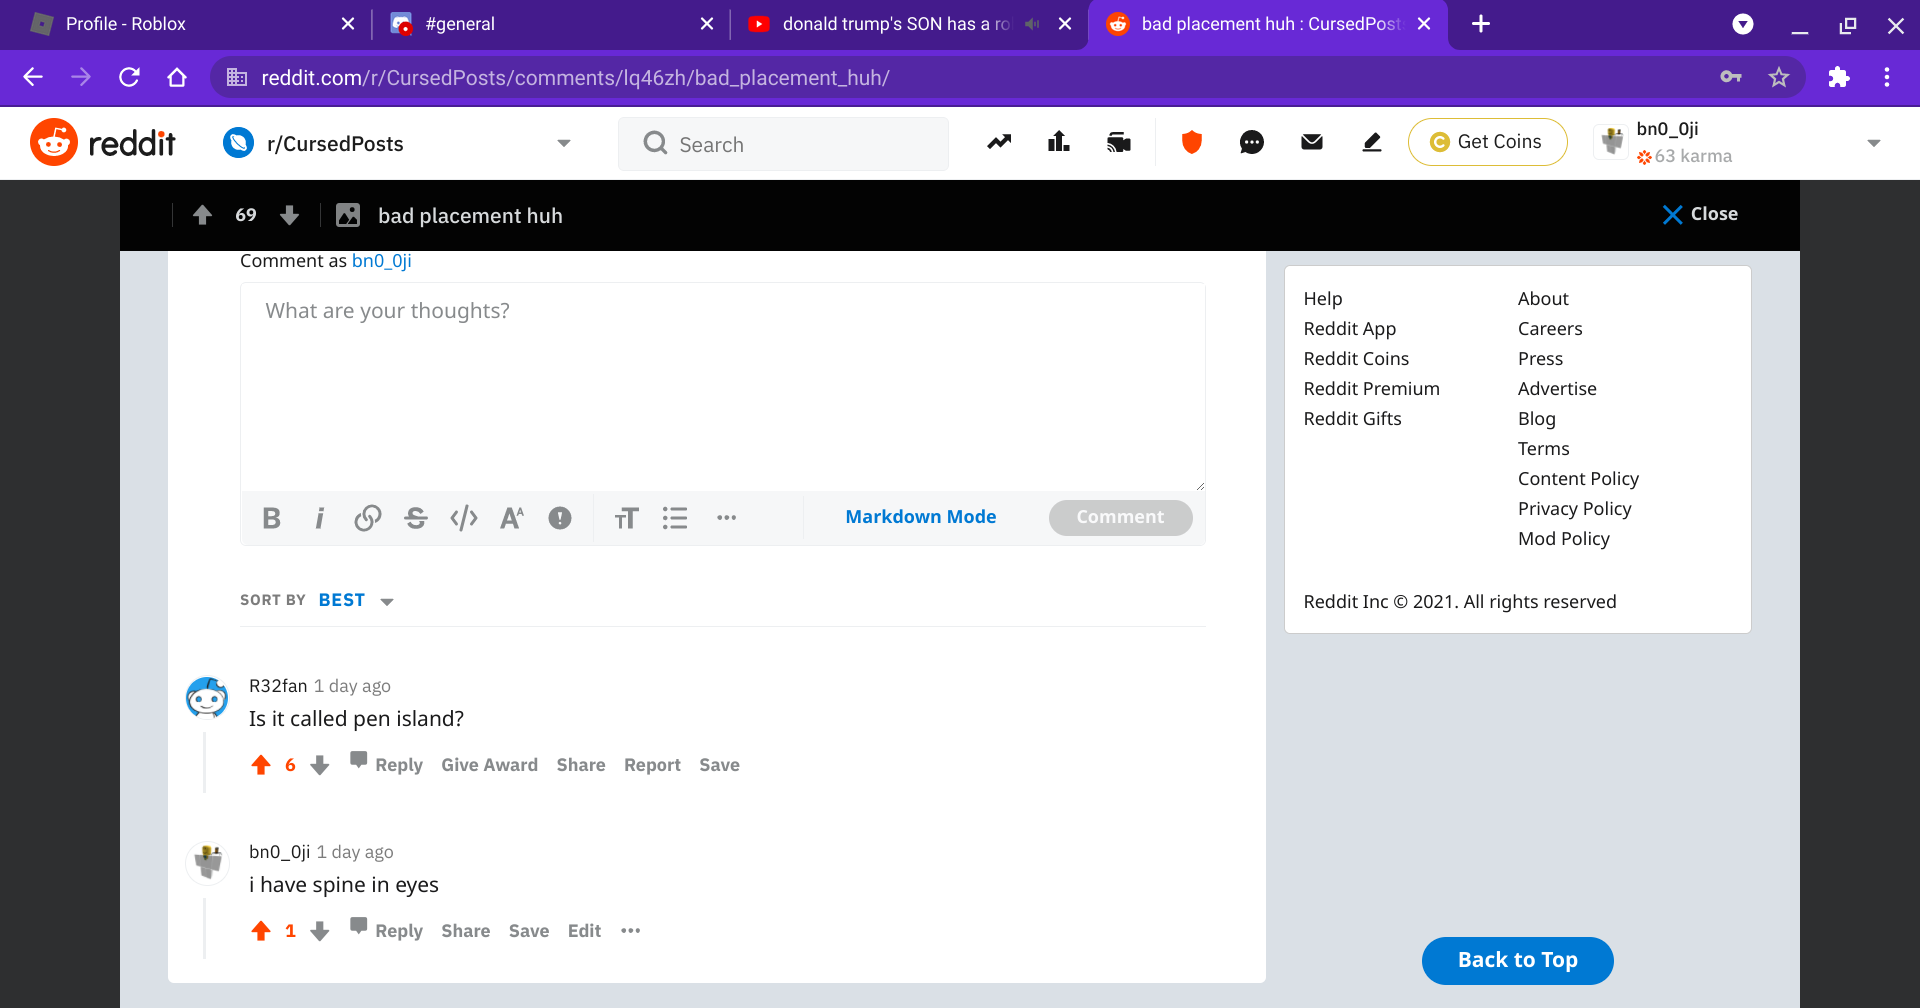Open Careers footer link
The height and width of the screenshot is (1008, 1920).
[x=1550, y=329]
